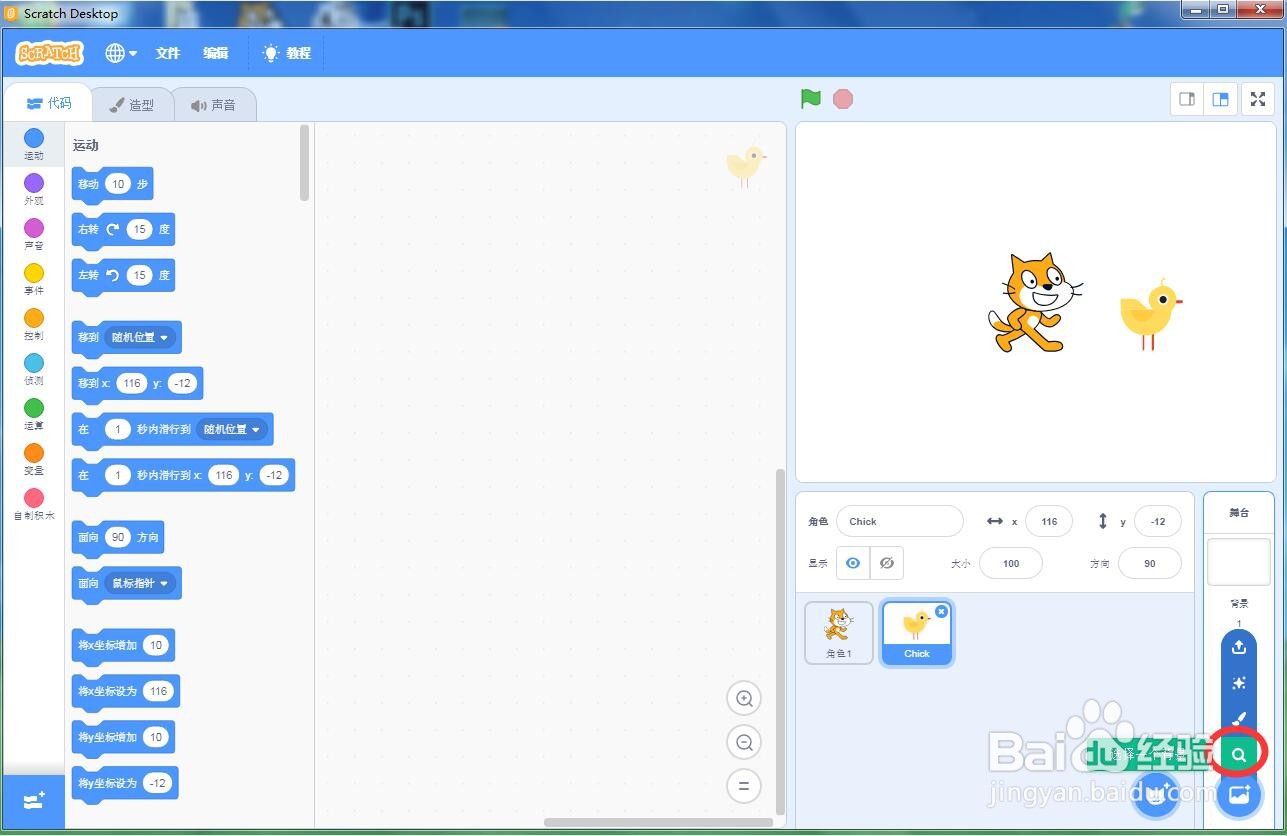Viewport: 1287px width, 836px height.
Task: Edit the sprite y position field
Action: (1158, 521)
